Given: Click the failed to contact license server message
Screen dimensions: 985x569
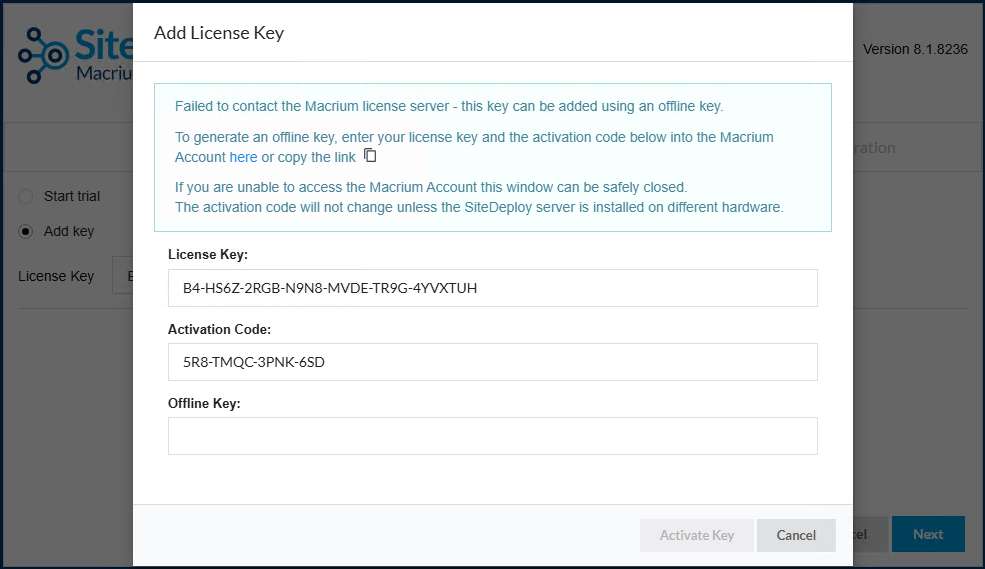Looking at the screenshot, I should pos(449,106).
